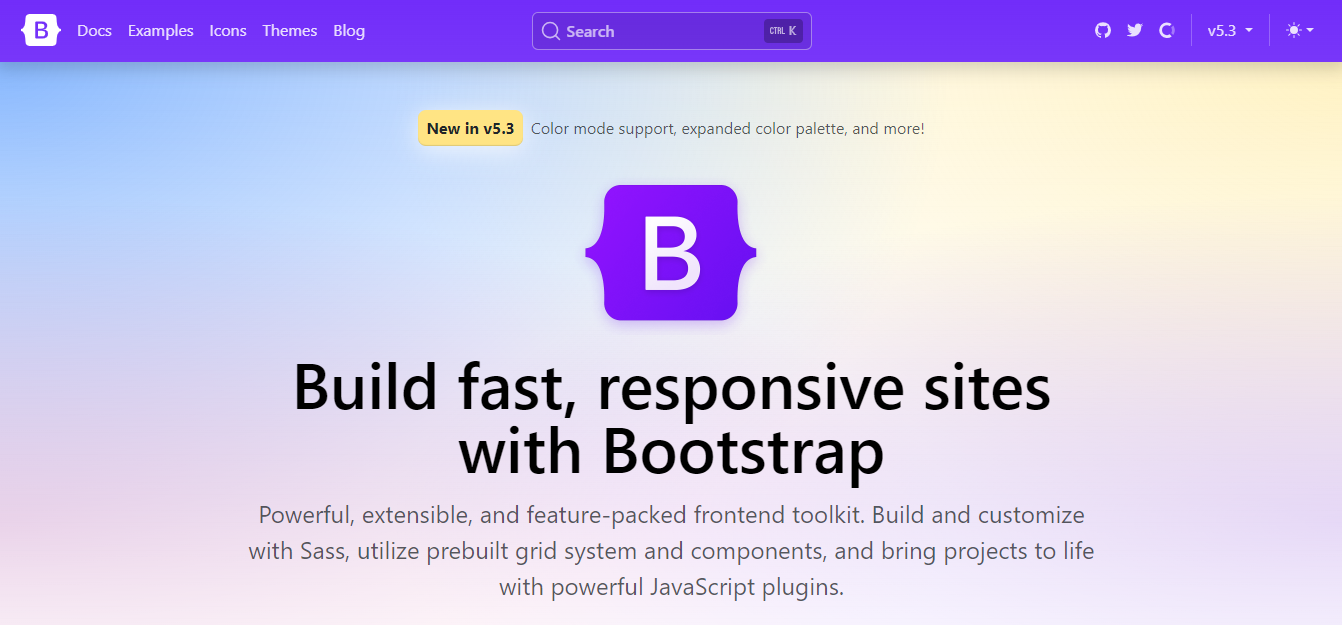Open the Blog link
Viewport: 1342px width, 625px height.
coord(349,31)
